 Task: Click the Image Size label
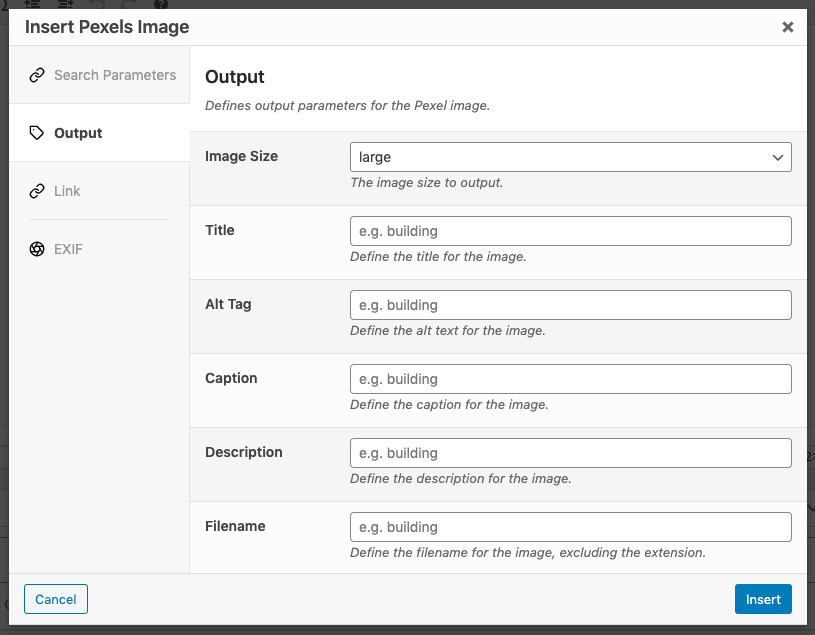click(x=241, y=156)
